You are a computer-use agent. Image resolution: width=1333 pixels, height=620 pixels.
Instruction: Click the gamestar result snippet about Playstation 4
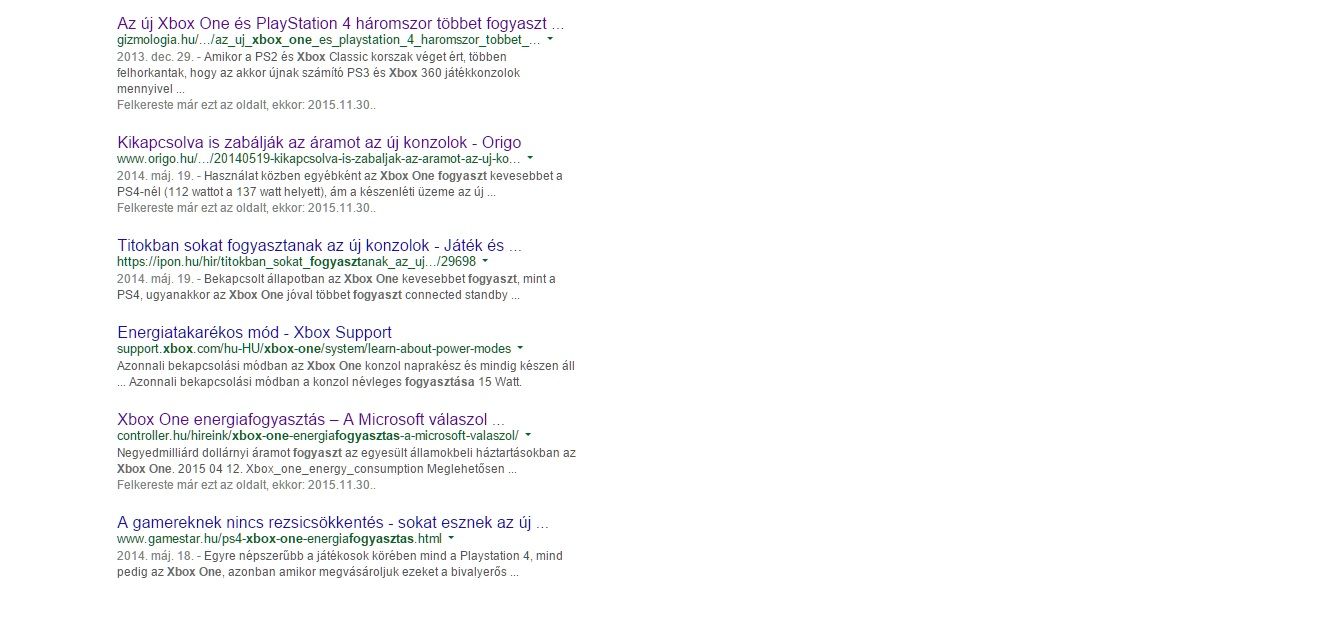pos(346,564)
